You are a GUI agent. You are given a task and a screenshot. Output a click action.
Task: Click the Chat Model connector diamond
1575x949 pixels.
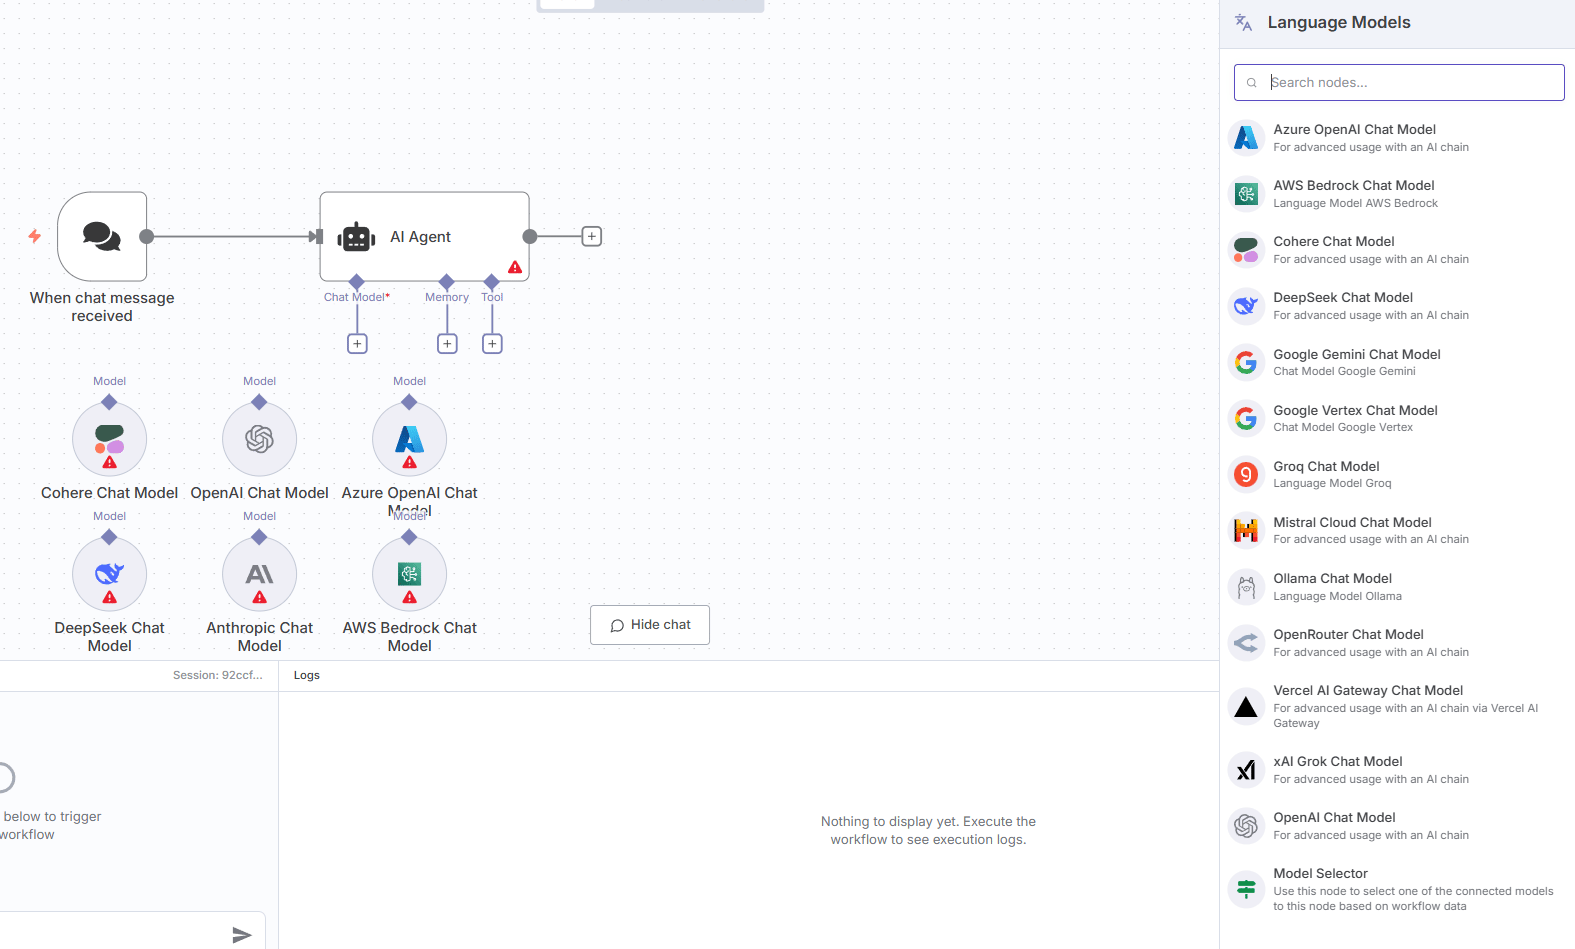[357, 282]
